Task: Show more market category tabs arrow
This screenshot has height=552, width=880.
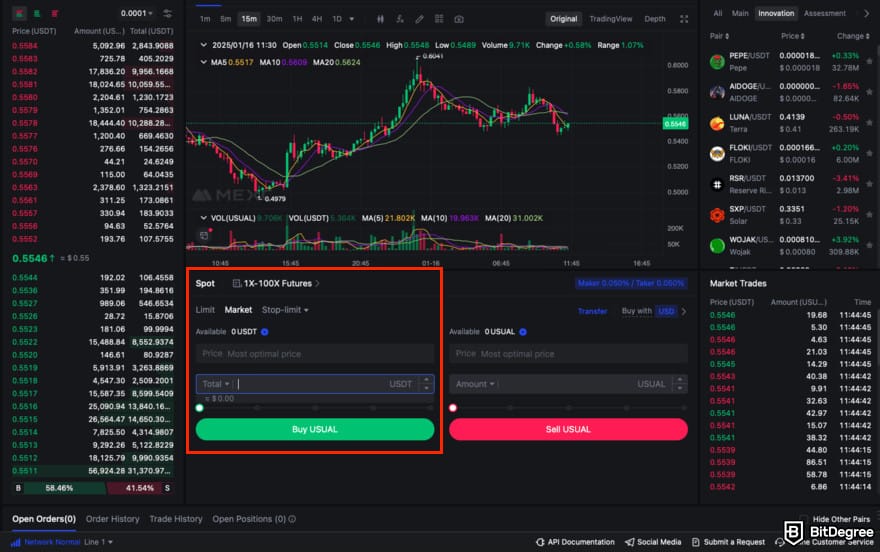Action: [867, 13]
